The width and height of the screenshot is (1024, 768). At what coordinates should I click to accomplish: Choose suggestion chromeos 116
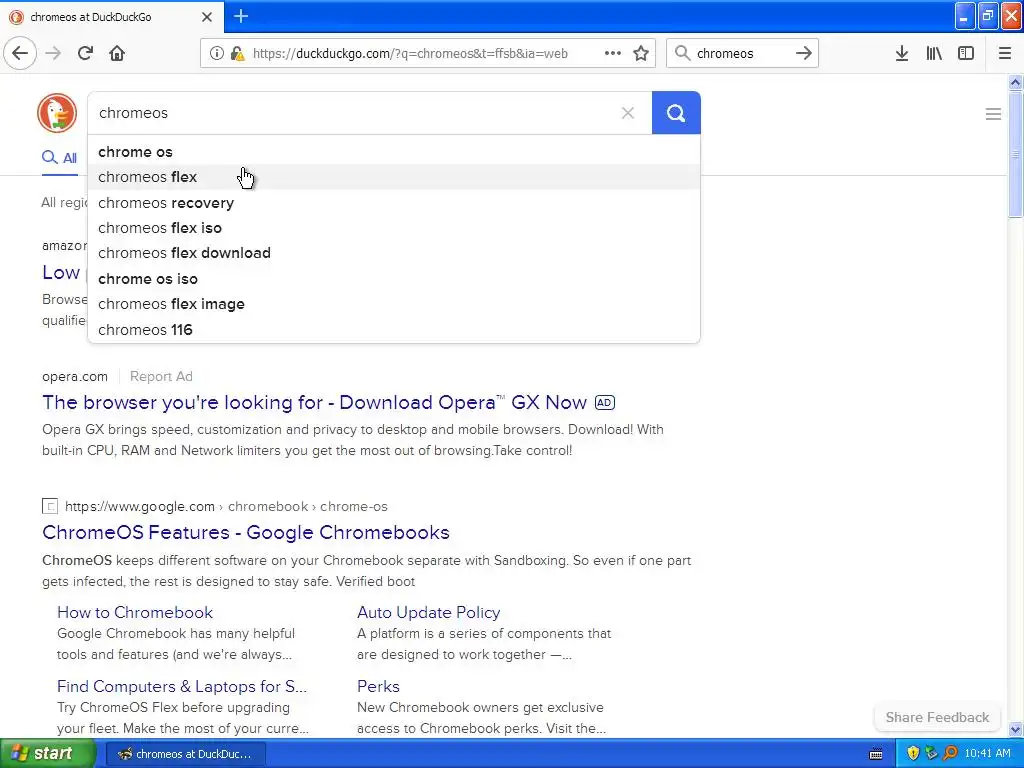coord(394,330)
